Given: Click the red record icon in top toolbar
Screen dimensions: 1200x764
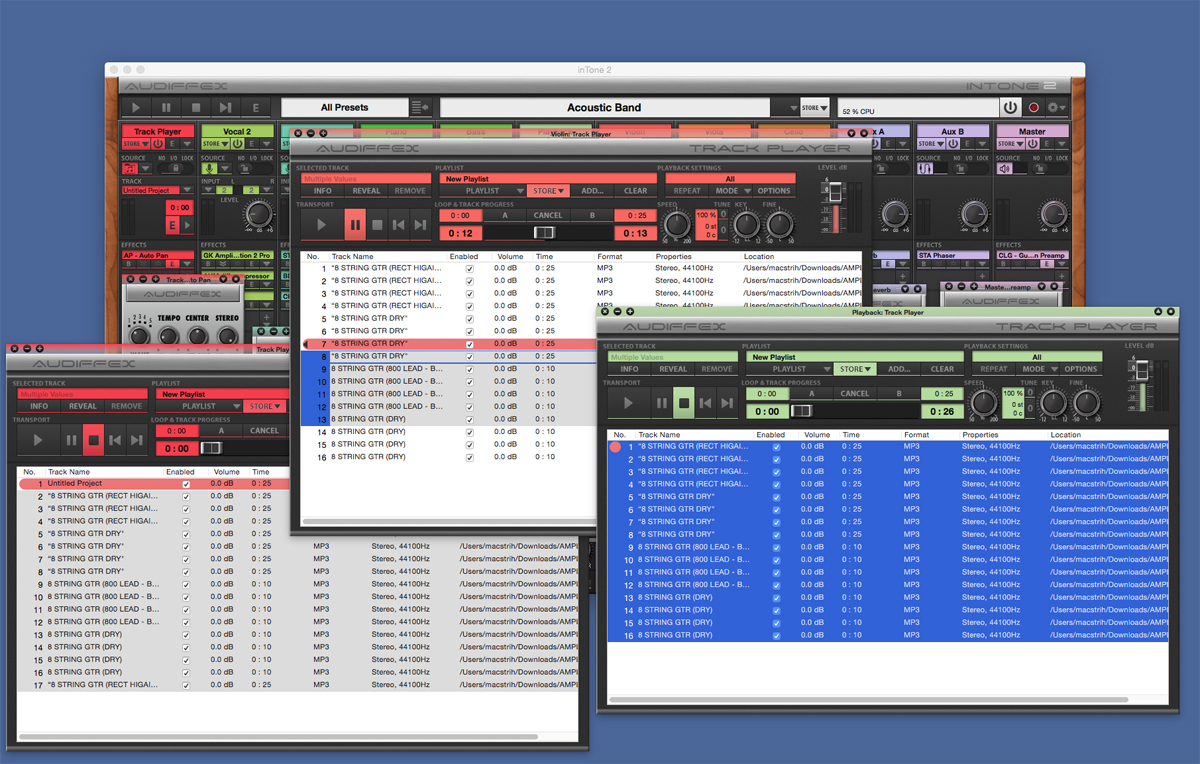Looking at the screenshot, I should point(1033,107).
